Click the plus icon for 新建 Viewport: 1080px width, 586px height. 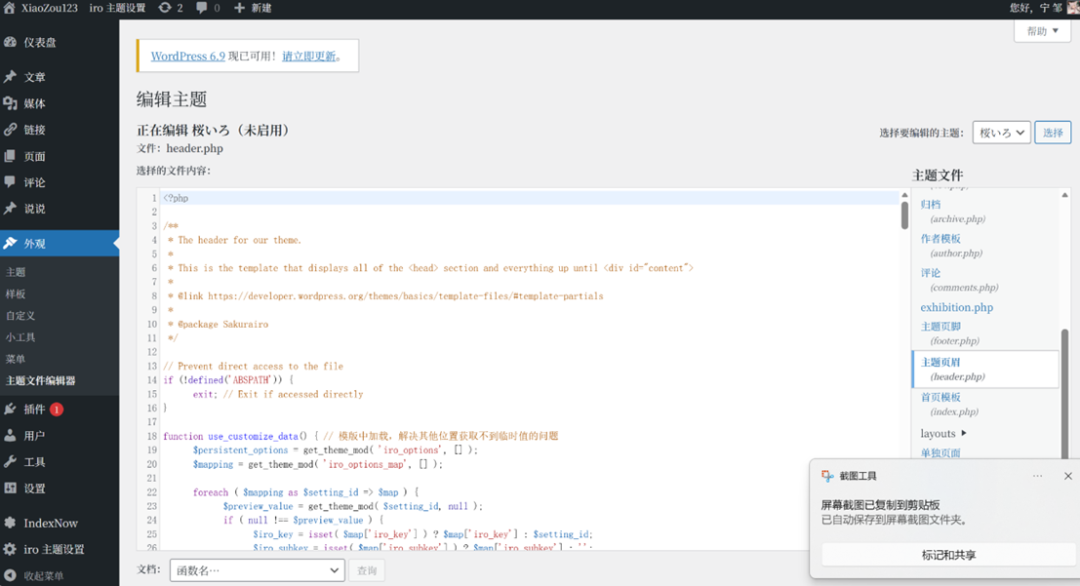[239, 8]
